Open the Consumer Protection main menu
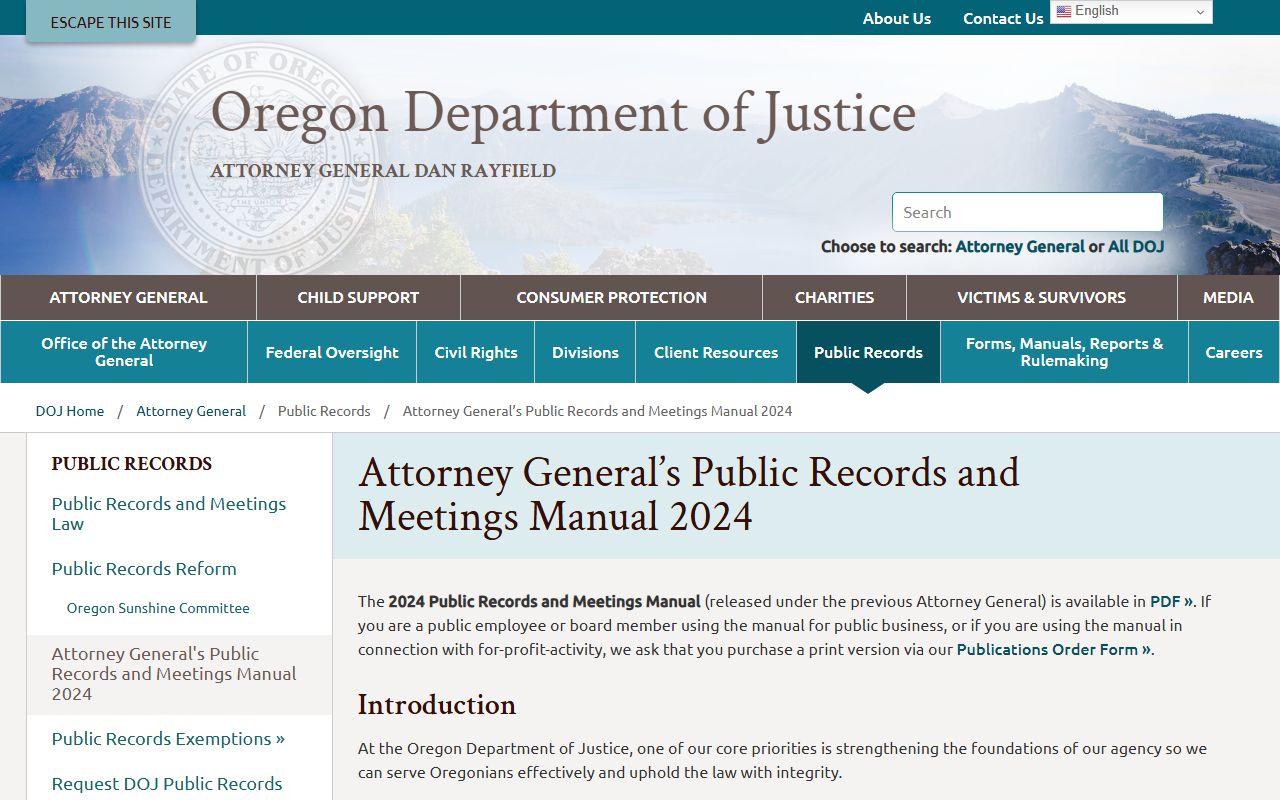This screenshot has height=800, width=1280. coord(611,297)
